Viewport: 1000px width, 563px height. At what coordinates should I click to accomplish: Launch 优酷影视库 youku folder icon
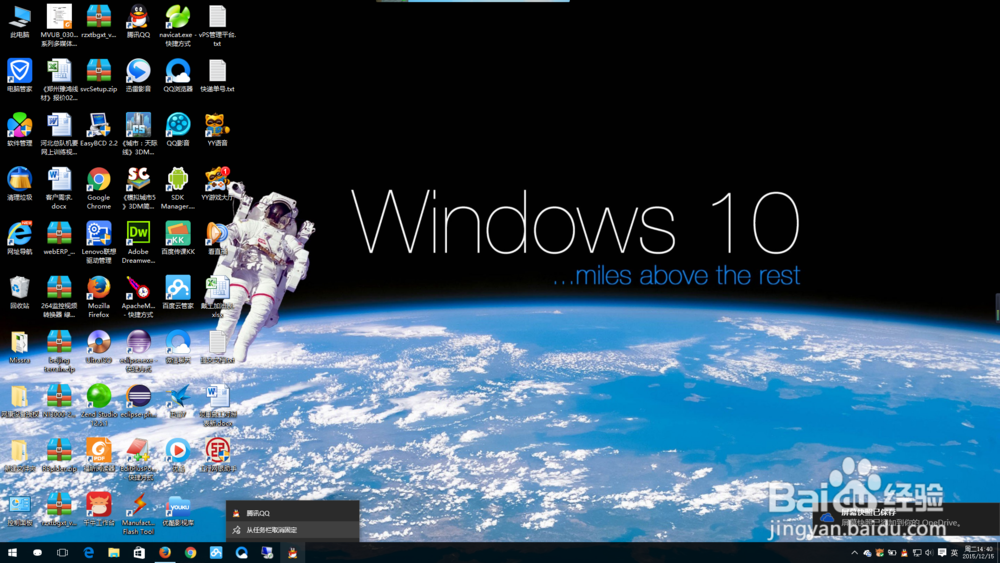(x=177, y=509)
